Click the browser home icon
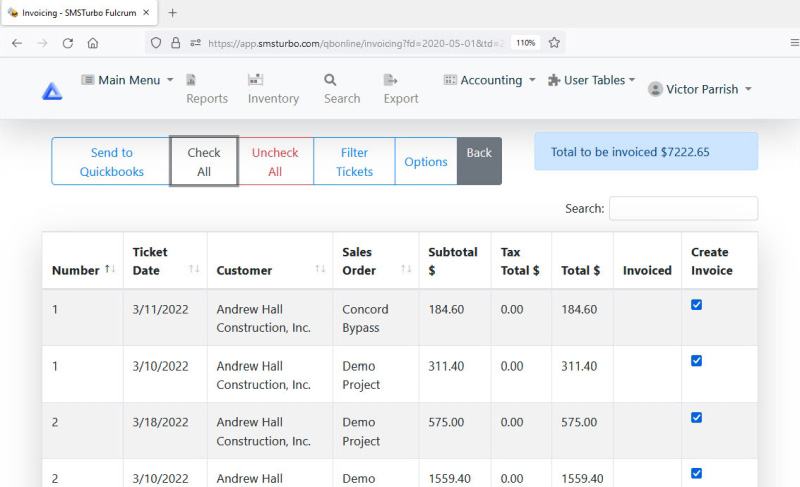 click(93, 43)
